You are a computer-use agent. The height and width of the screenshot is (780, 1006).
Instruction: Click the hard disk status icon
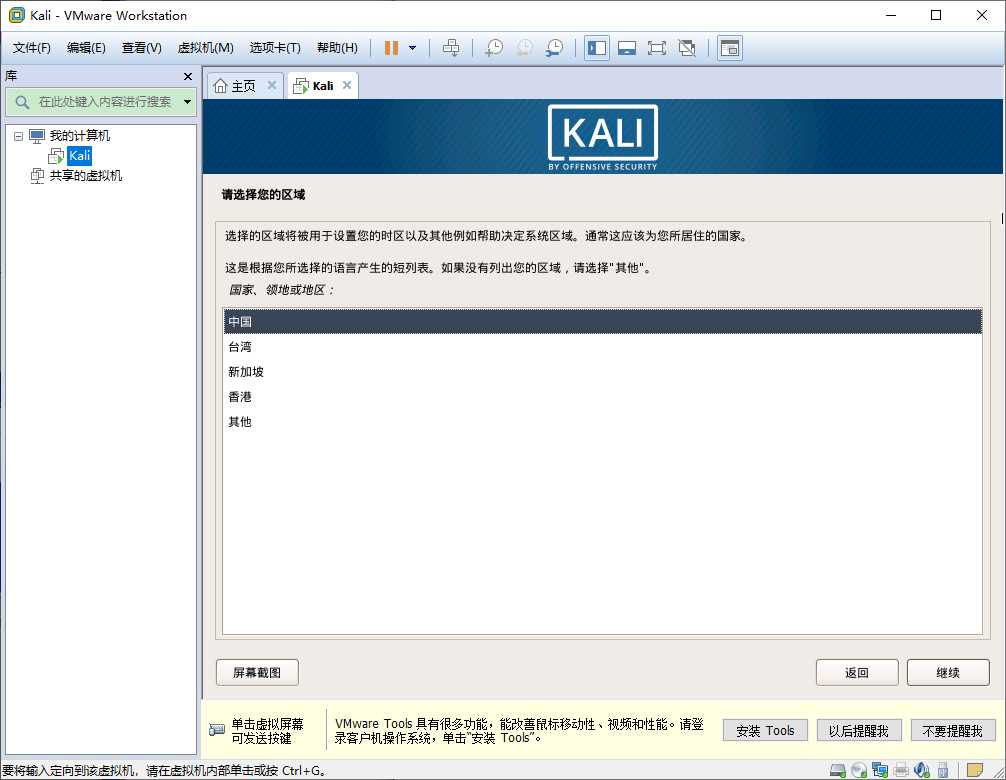point(837,770)
